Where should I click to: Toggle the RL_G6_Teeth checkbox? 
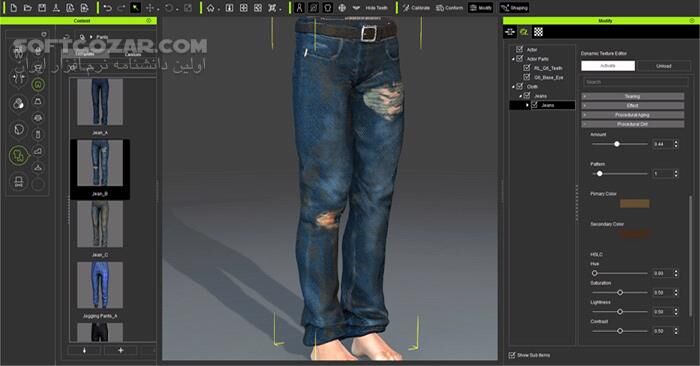point(527,68)
